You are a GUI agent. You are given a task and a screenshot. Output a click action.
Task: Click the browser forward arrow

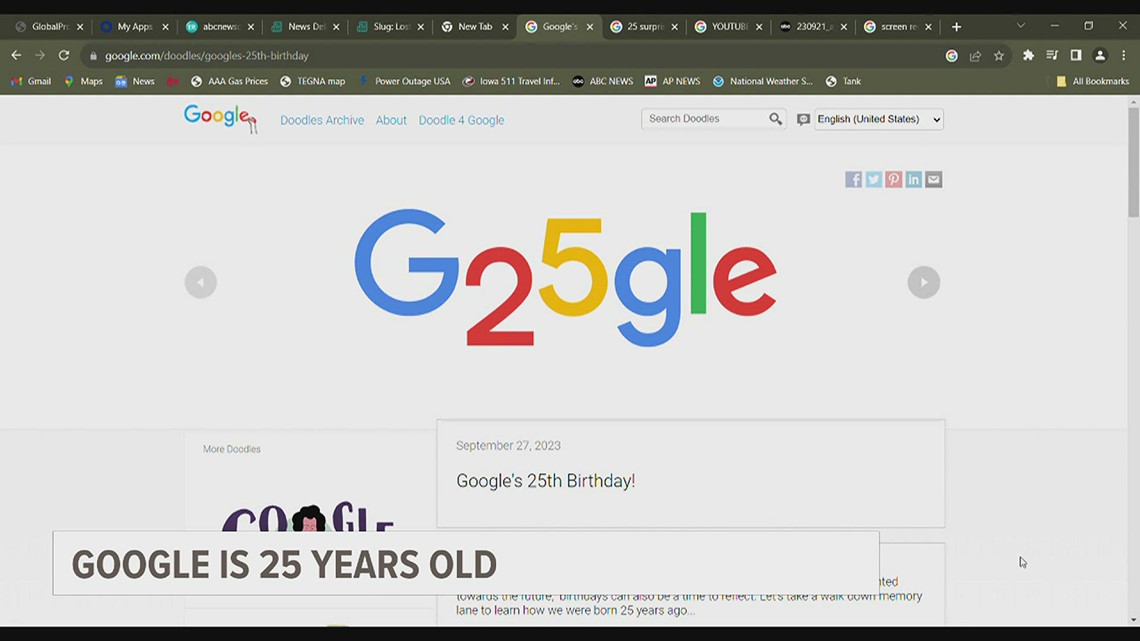click(x=40, y=55)
